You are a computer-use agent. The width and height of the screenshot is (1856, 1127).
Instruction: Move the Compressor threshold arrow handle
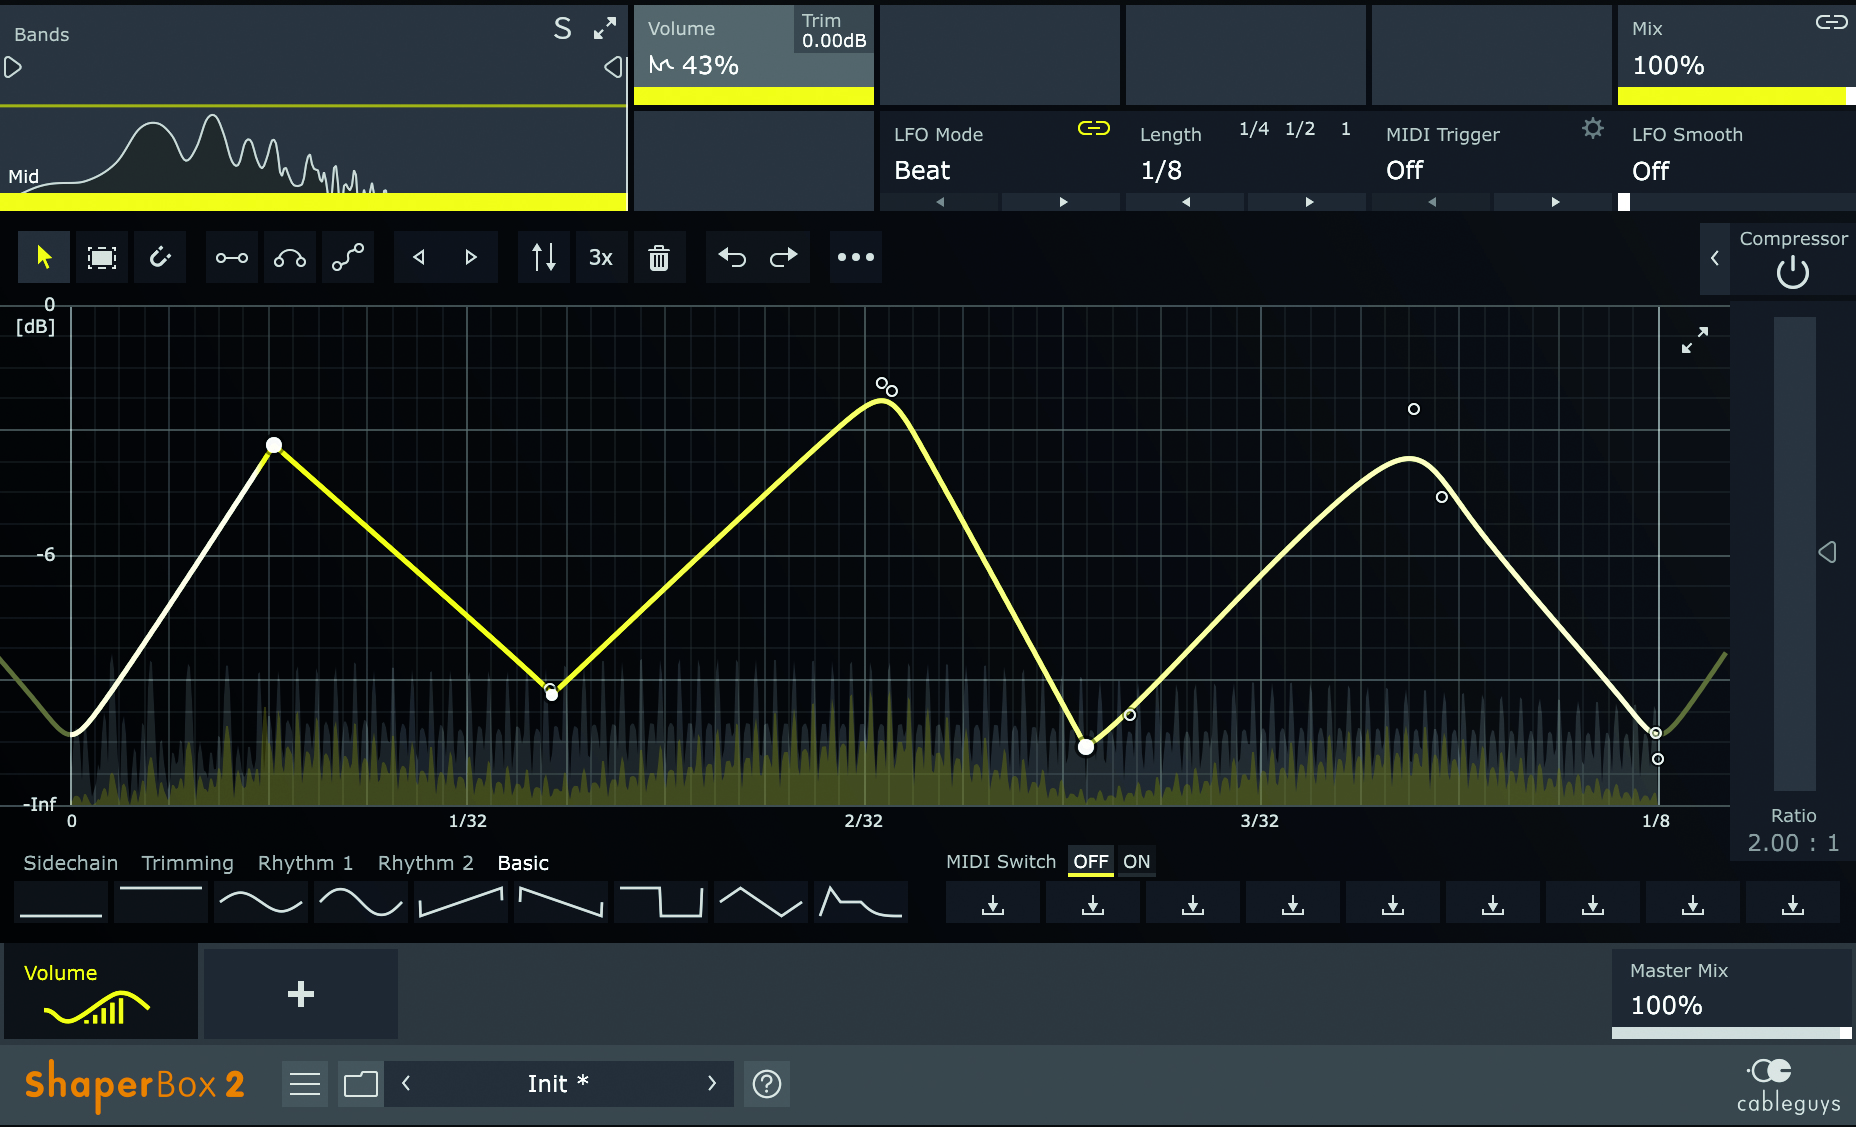pos(1827,552)
